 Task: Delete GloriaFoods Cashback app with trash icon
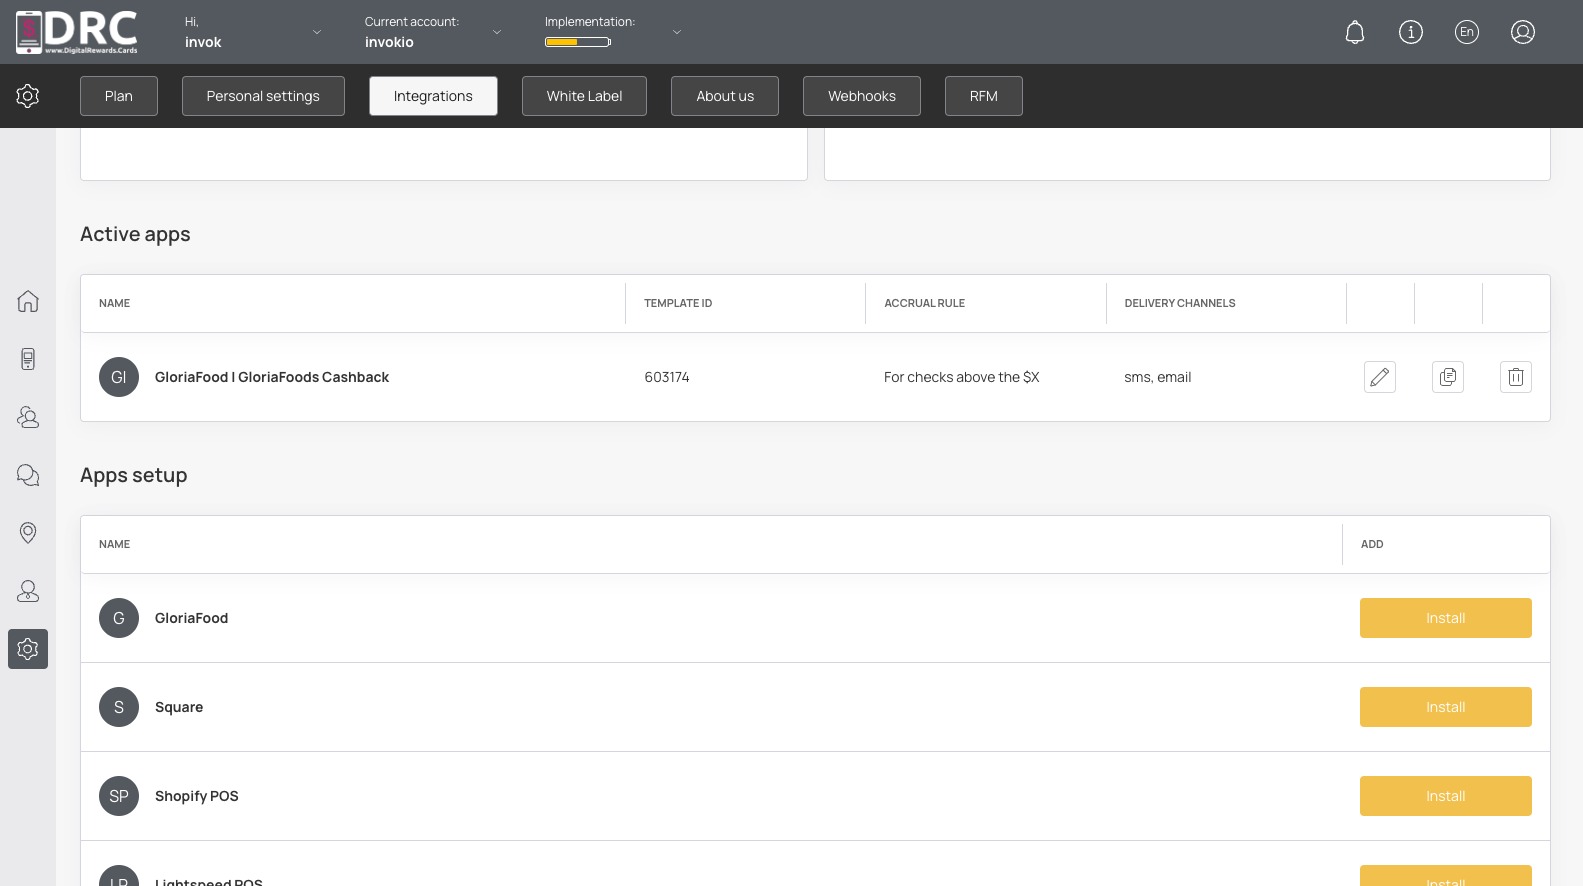(1516, 377)
